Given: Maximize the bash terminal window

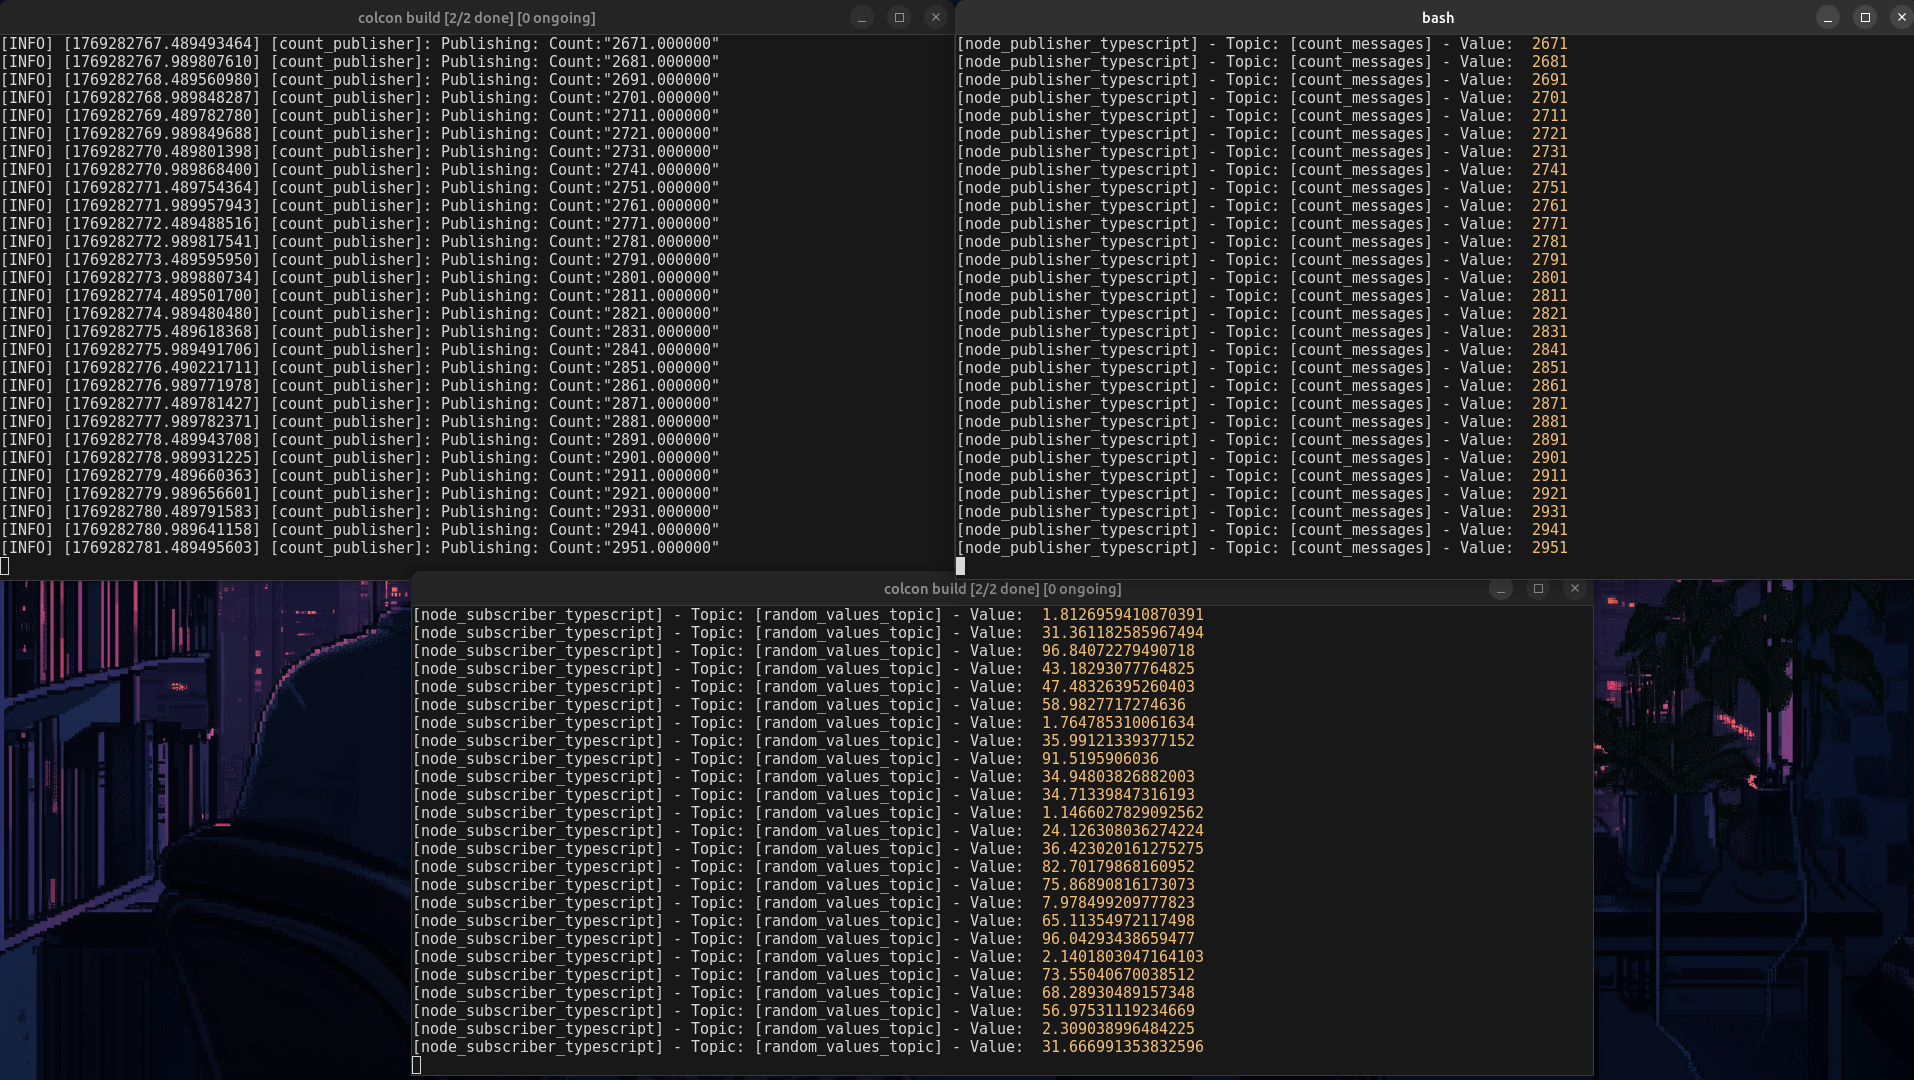Looking at the screenshot, I should click(1864, 17).
